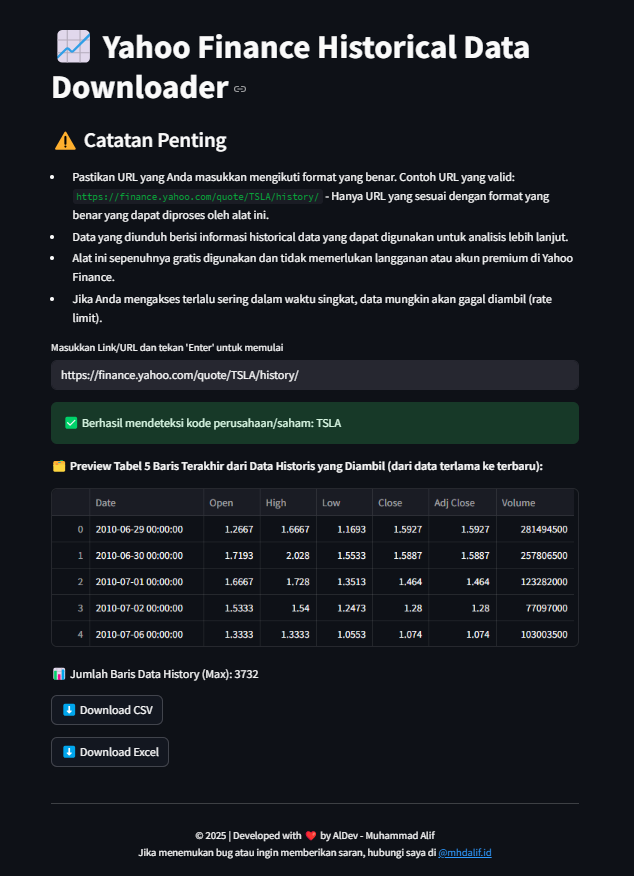The image size is (634, 876).
Task: Click the download icon inside the Download Excel button
Action: tap(68, 751)
